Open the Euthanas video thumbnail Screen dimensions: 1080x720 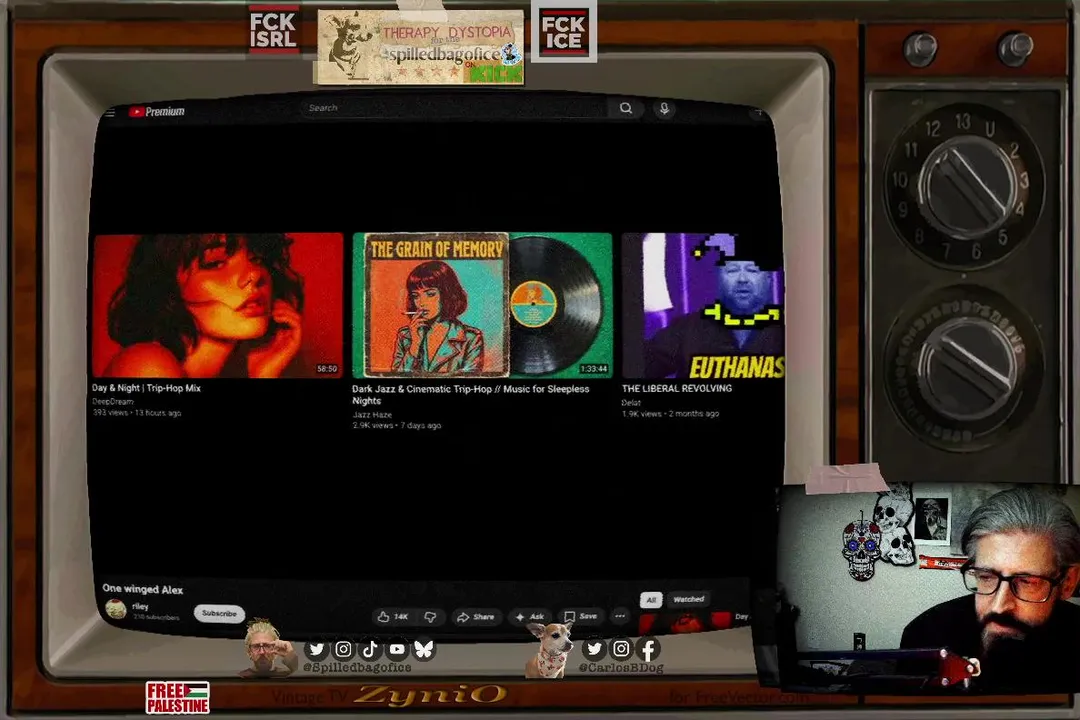click(x=703, y=305)
